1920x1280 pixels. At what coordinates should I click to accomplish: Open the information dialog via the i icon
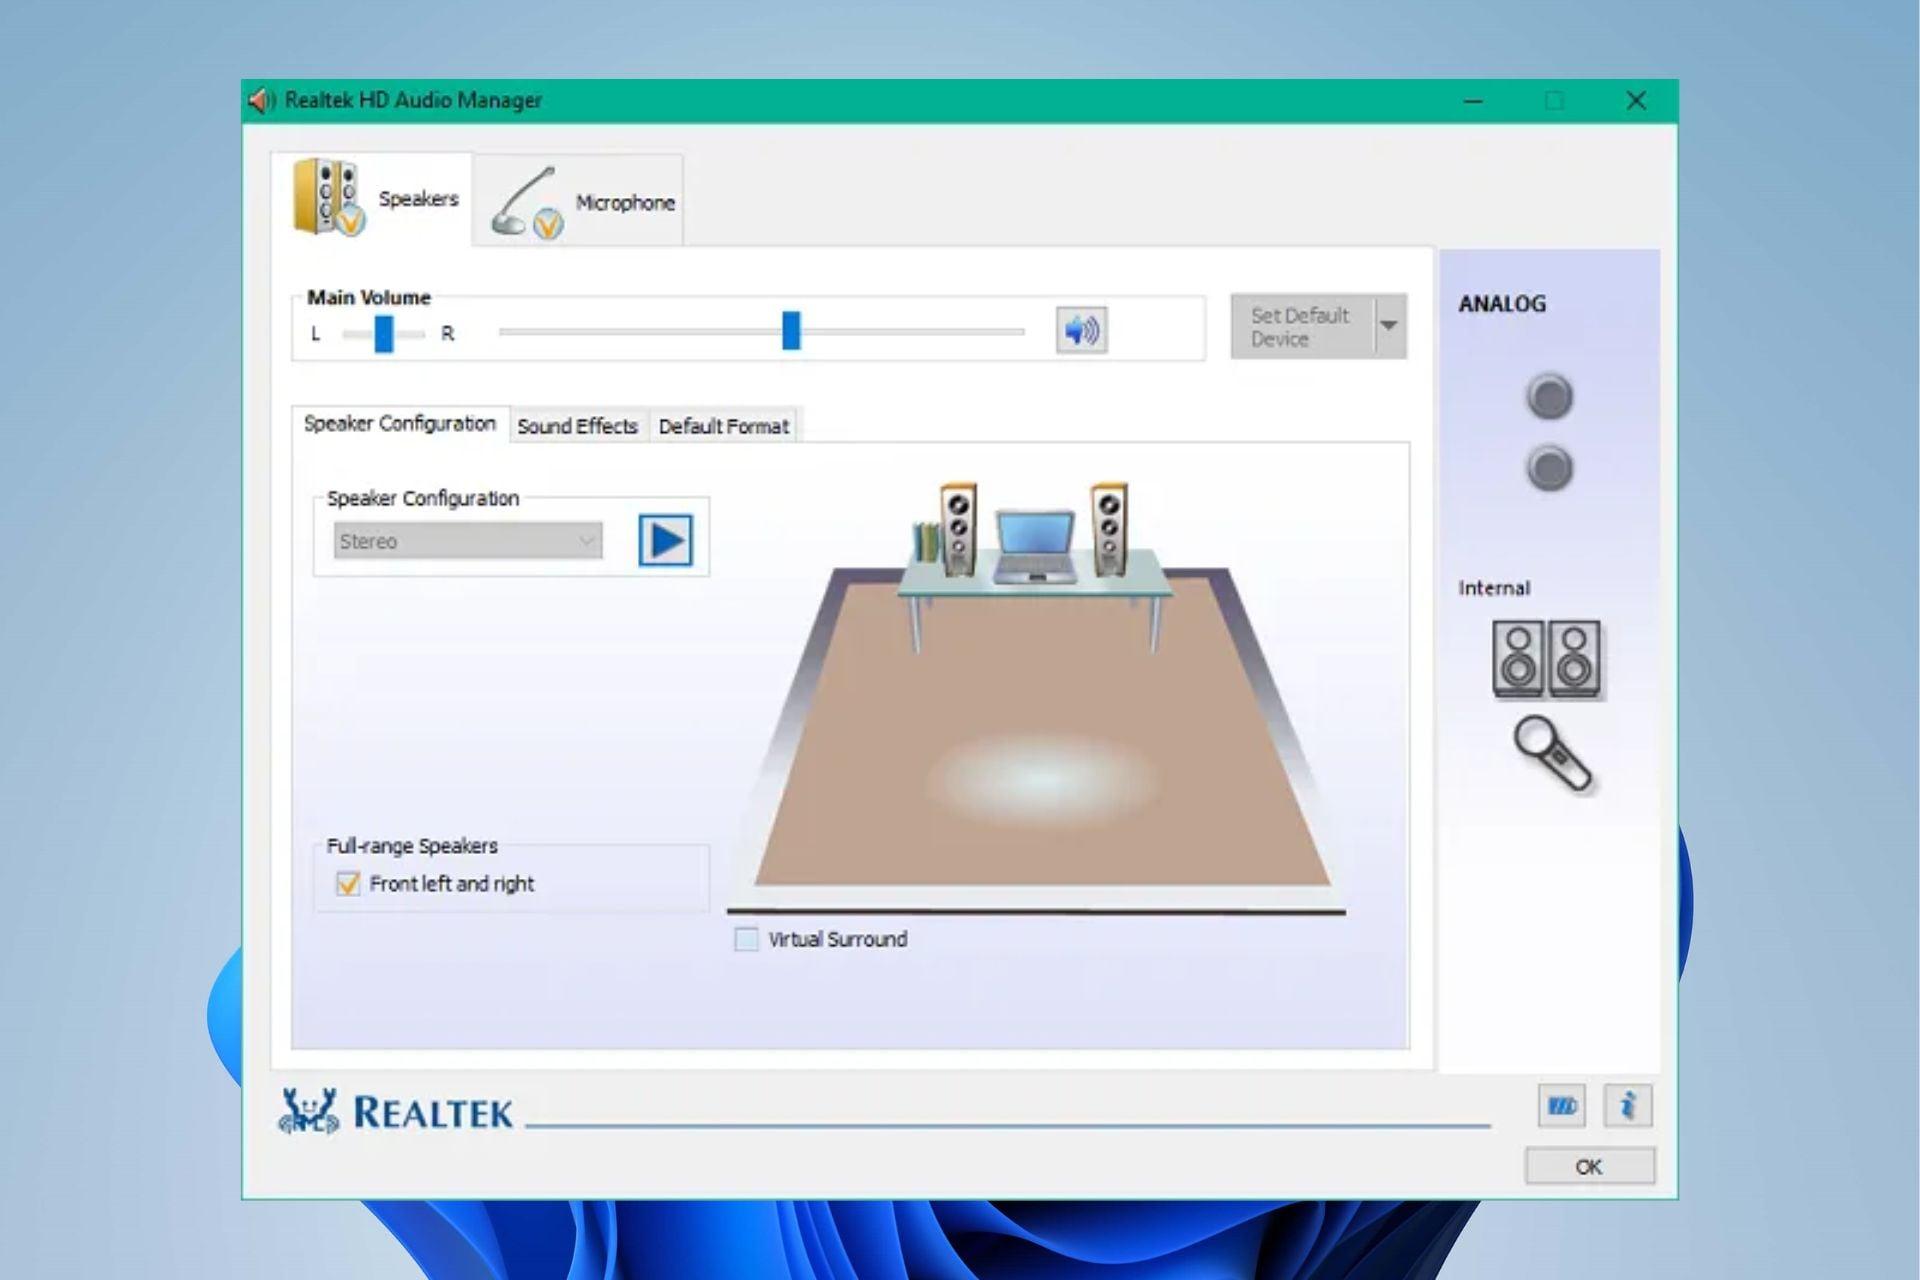coord(1630,1105)
